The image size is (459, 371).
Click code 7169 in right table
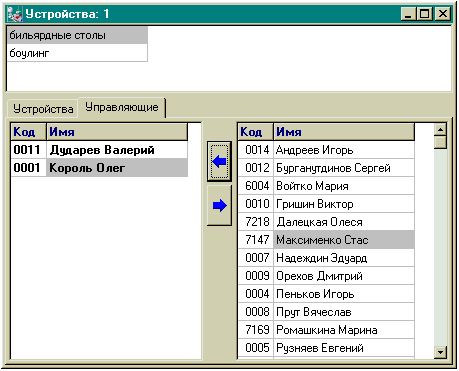(256, 330)
